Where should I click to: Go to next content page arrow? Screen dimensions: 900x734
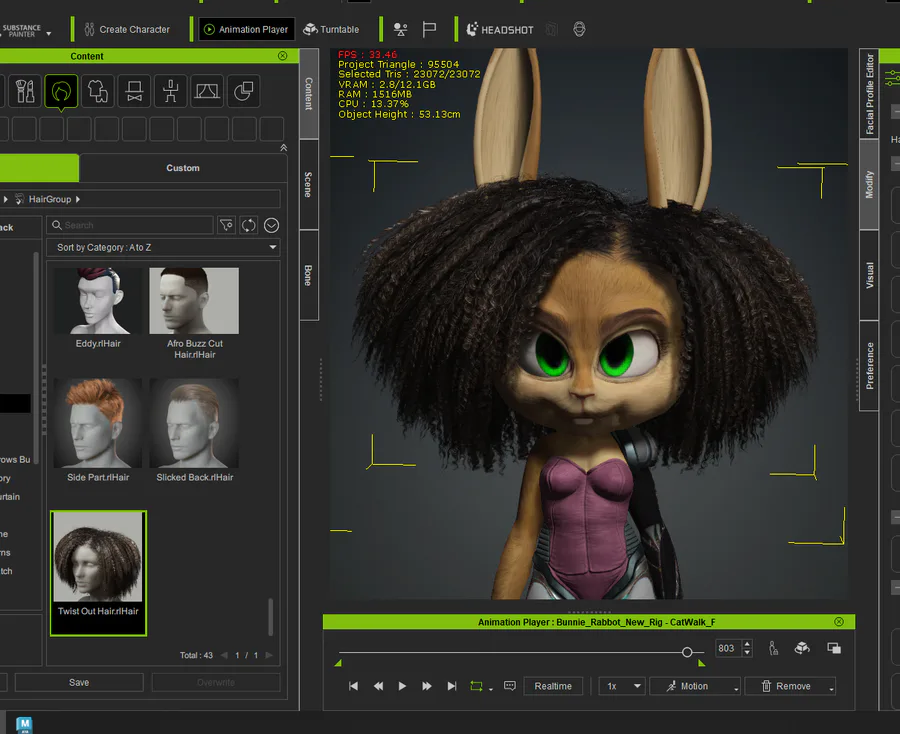(269, 655)
